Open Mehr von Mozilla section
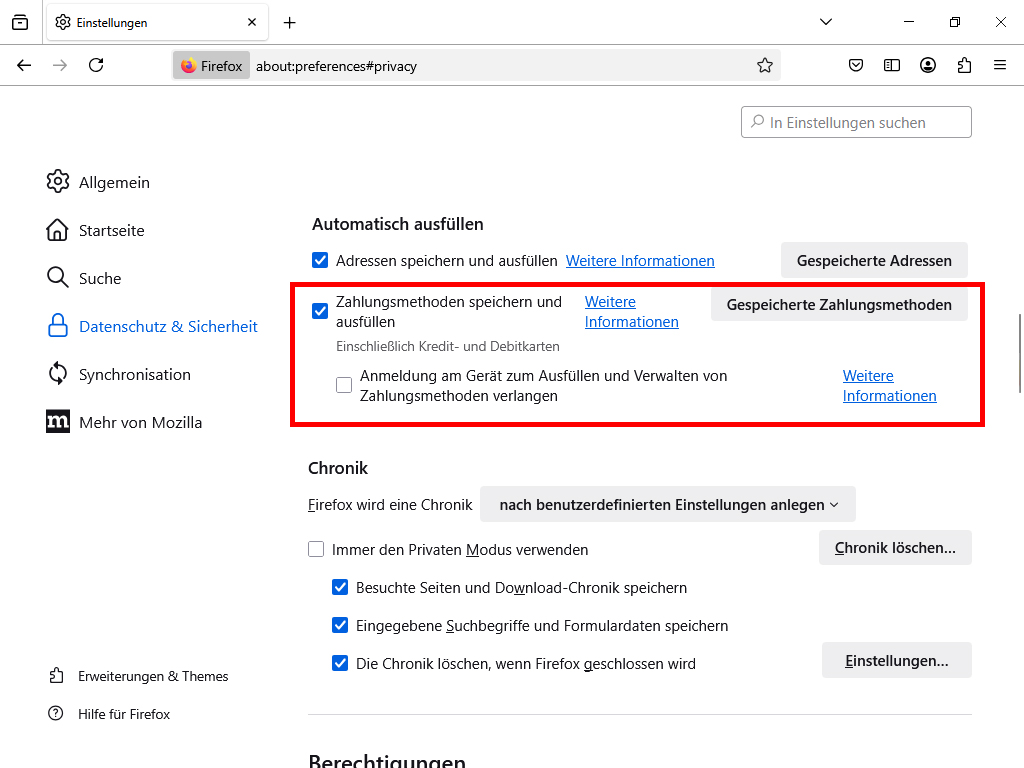The height and width of the screenshot is (768, 1024). click(139, 422)
